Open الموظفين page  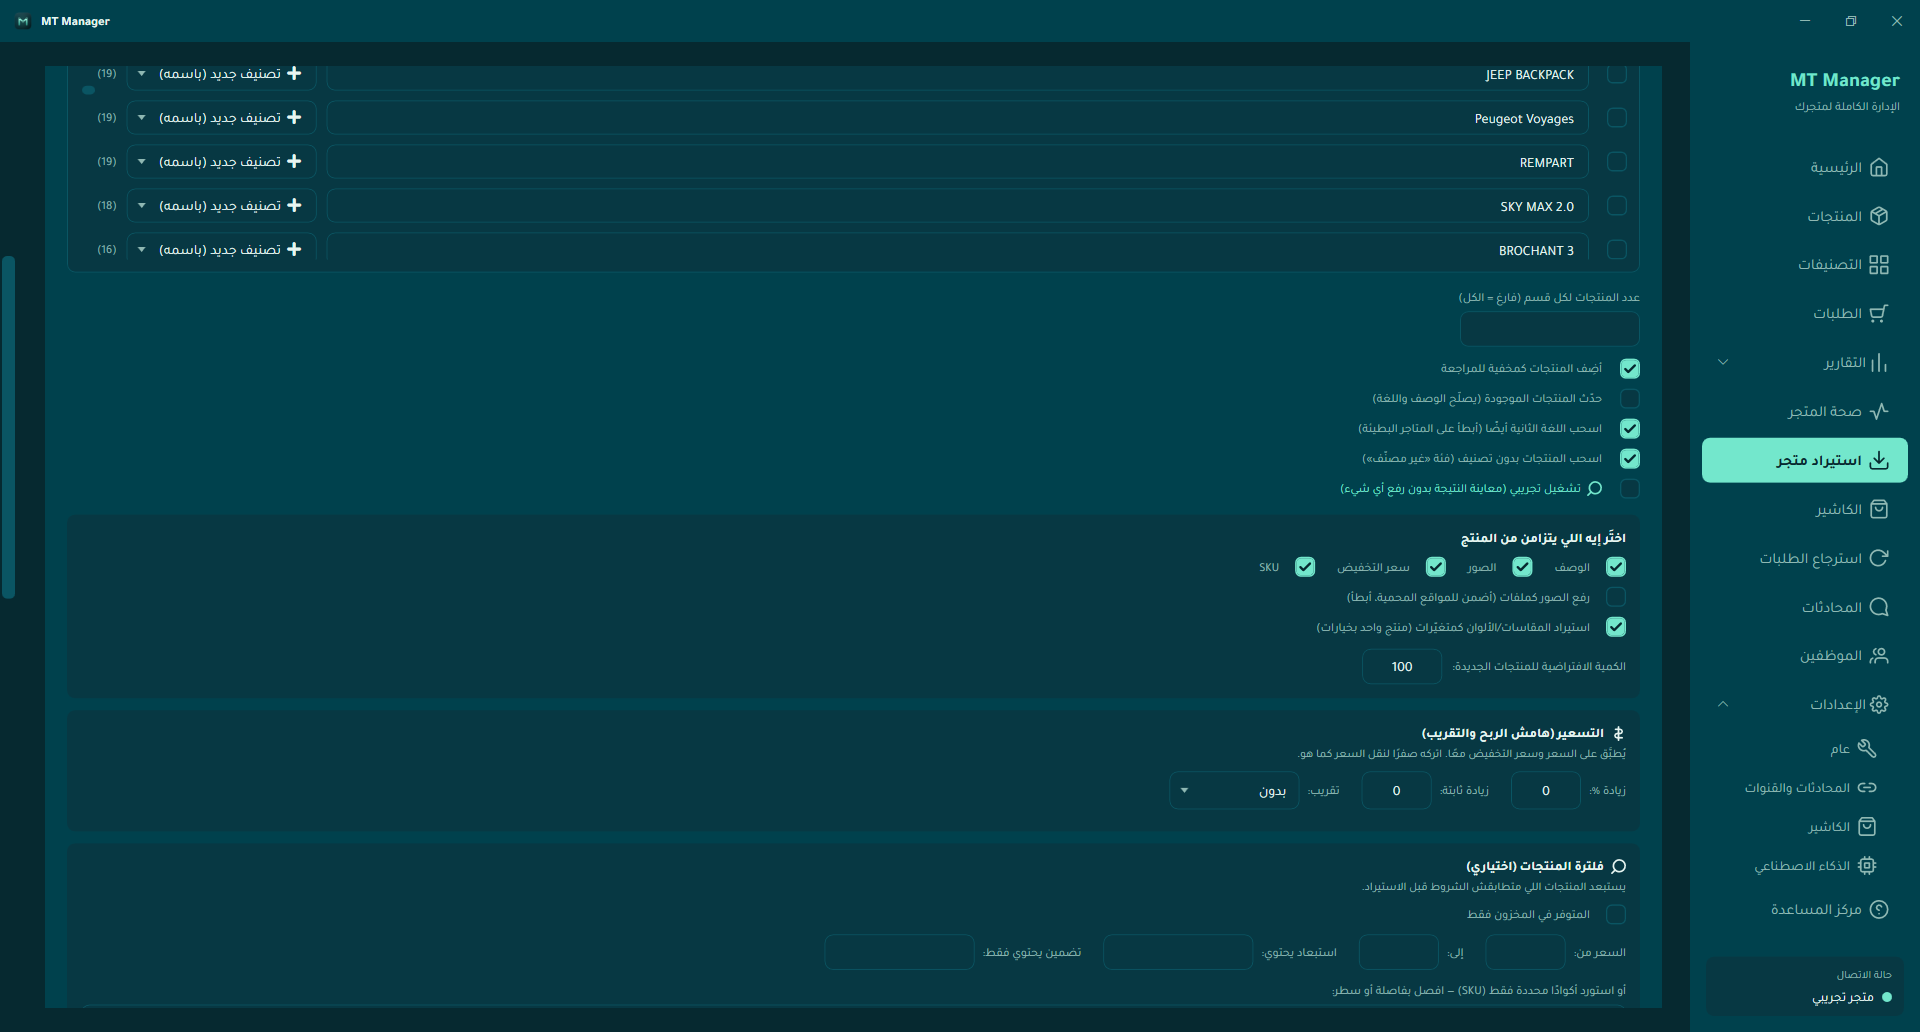[x=1805, y=656]
